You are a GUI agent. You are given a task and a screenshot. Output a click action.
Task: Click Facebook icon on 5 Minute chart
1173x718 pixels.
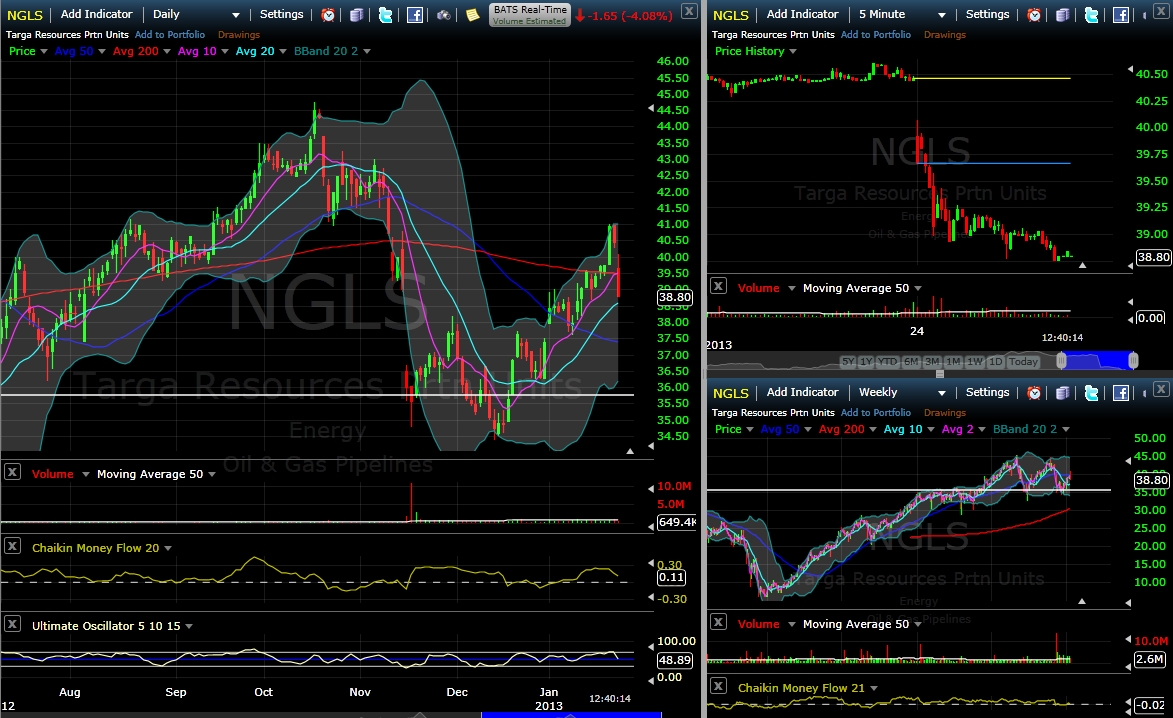(1121, 14)
